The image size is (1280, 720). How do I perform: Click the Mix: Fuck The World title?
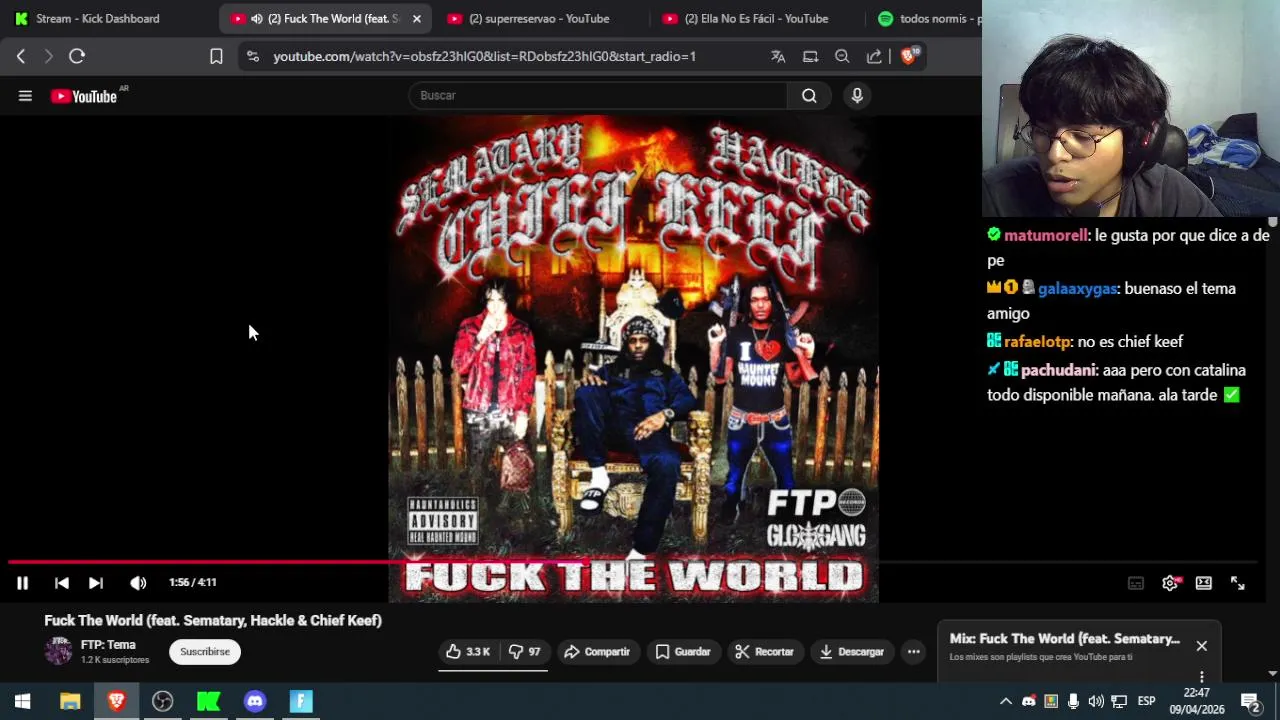click(1064, 639)
